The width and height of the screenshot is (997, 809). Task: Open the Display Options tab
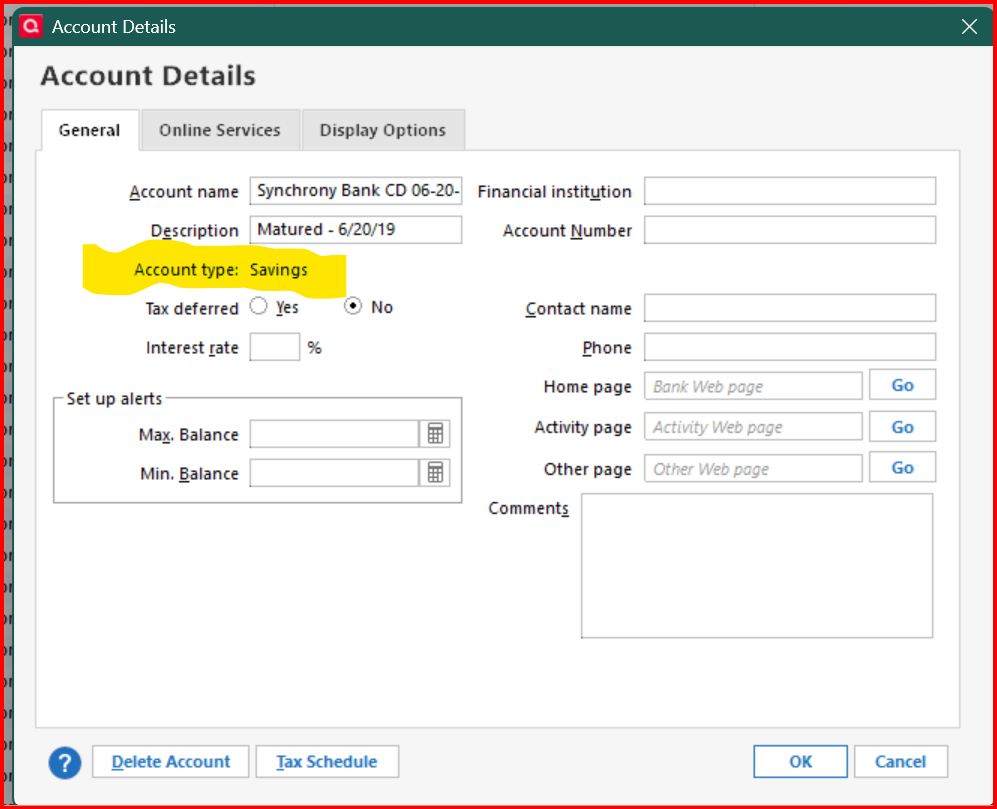[383, 130]
